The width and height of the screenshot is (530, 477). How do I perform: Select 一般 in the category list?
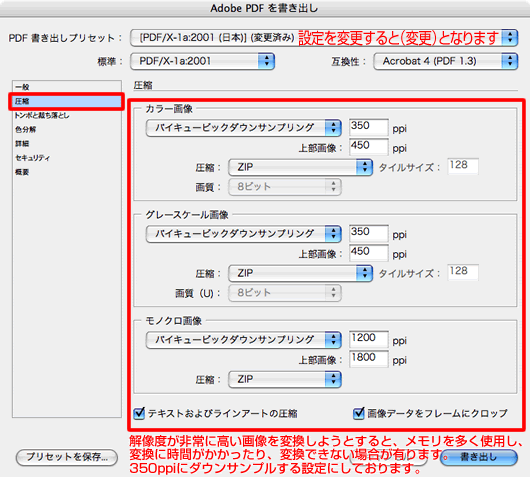tap(67, 87)
